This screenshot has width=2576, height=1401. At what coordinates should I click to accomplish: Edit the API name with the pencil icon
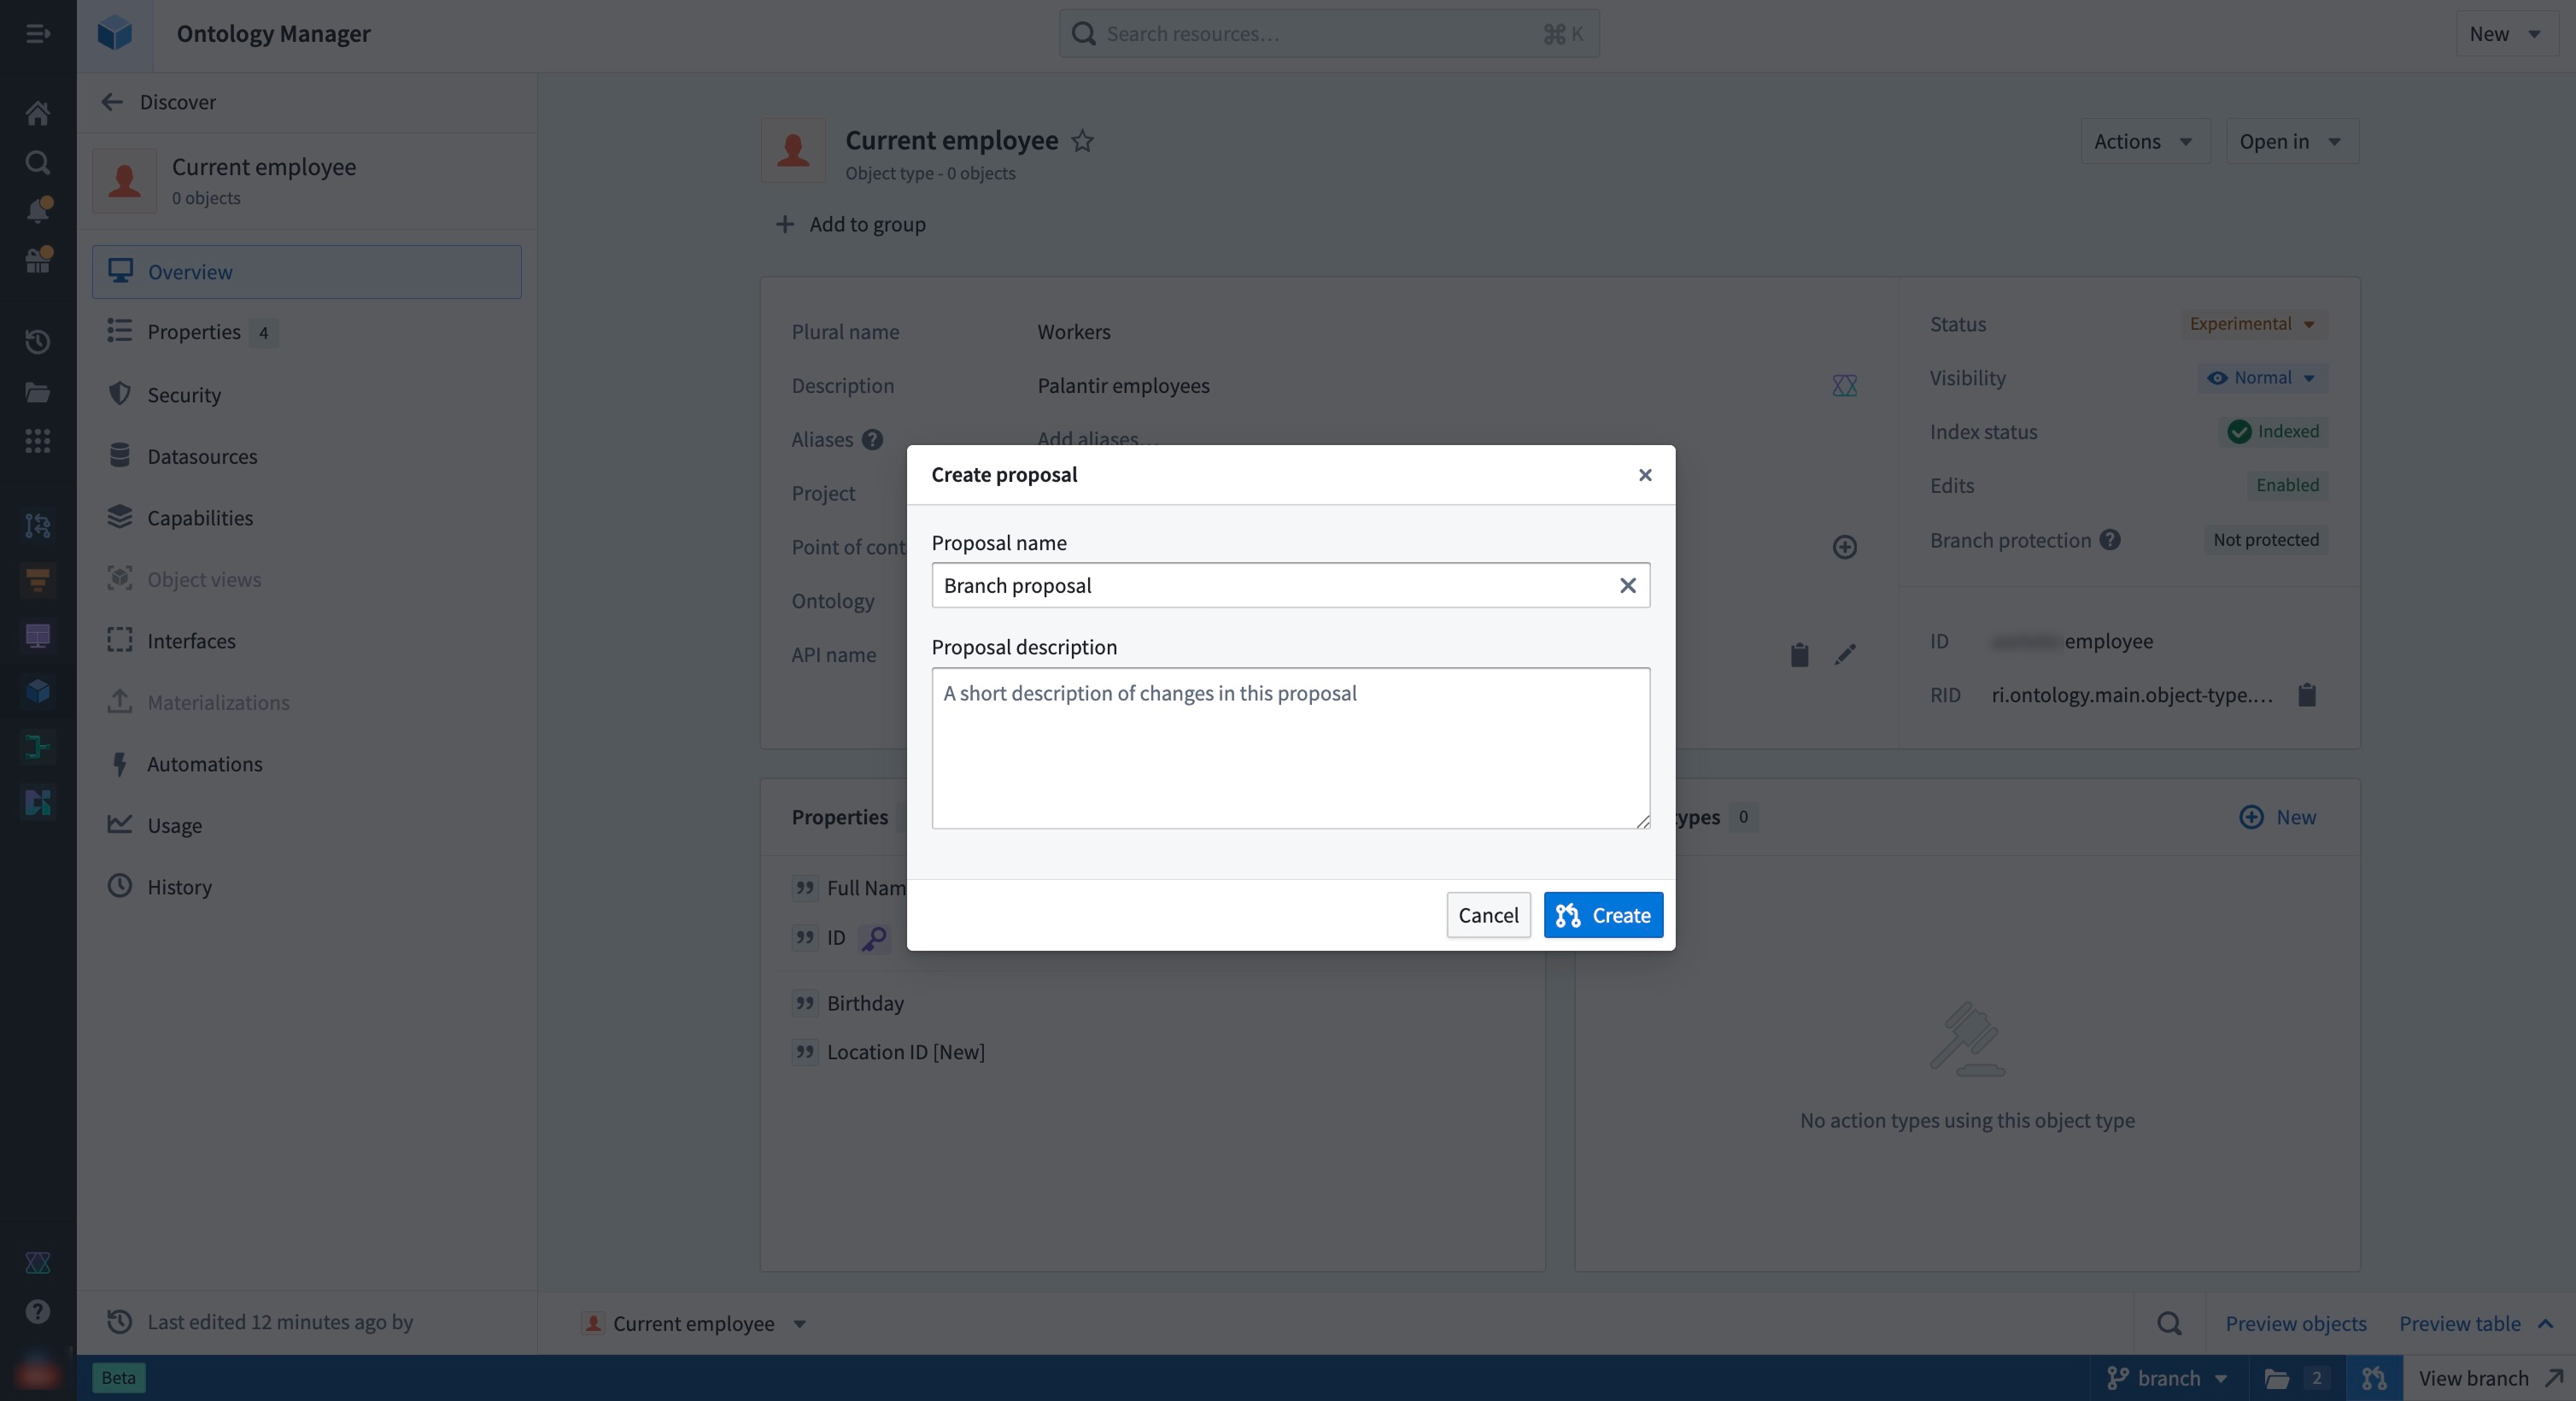[x=1846, y=655]
